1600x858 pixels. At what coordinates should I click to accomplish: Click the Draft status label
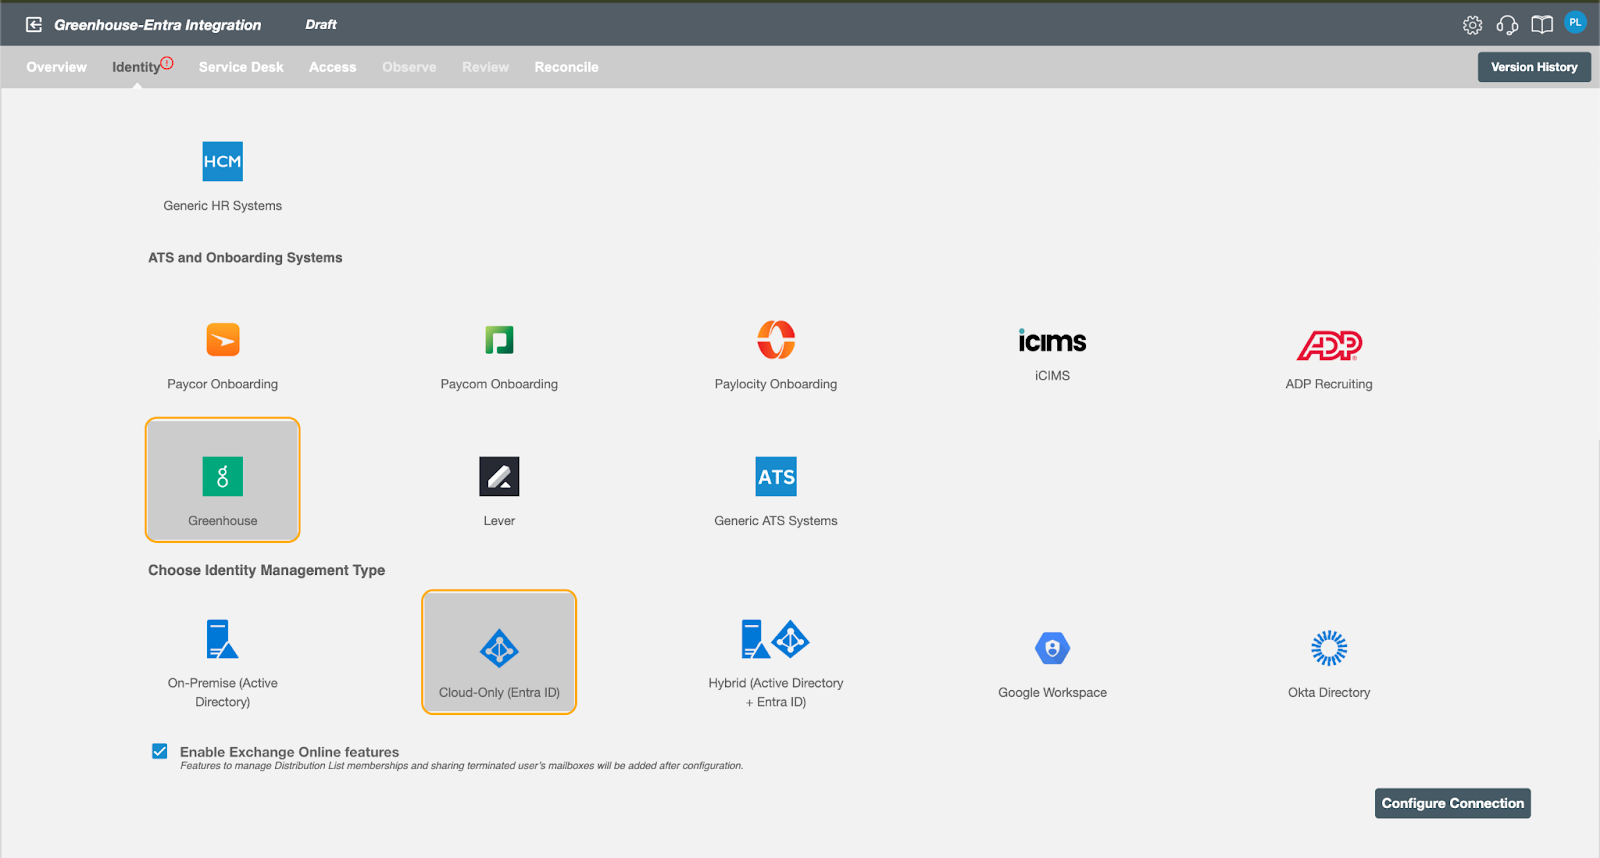pyautogui.click(x=321, y=24)
